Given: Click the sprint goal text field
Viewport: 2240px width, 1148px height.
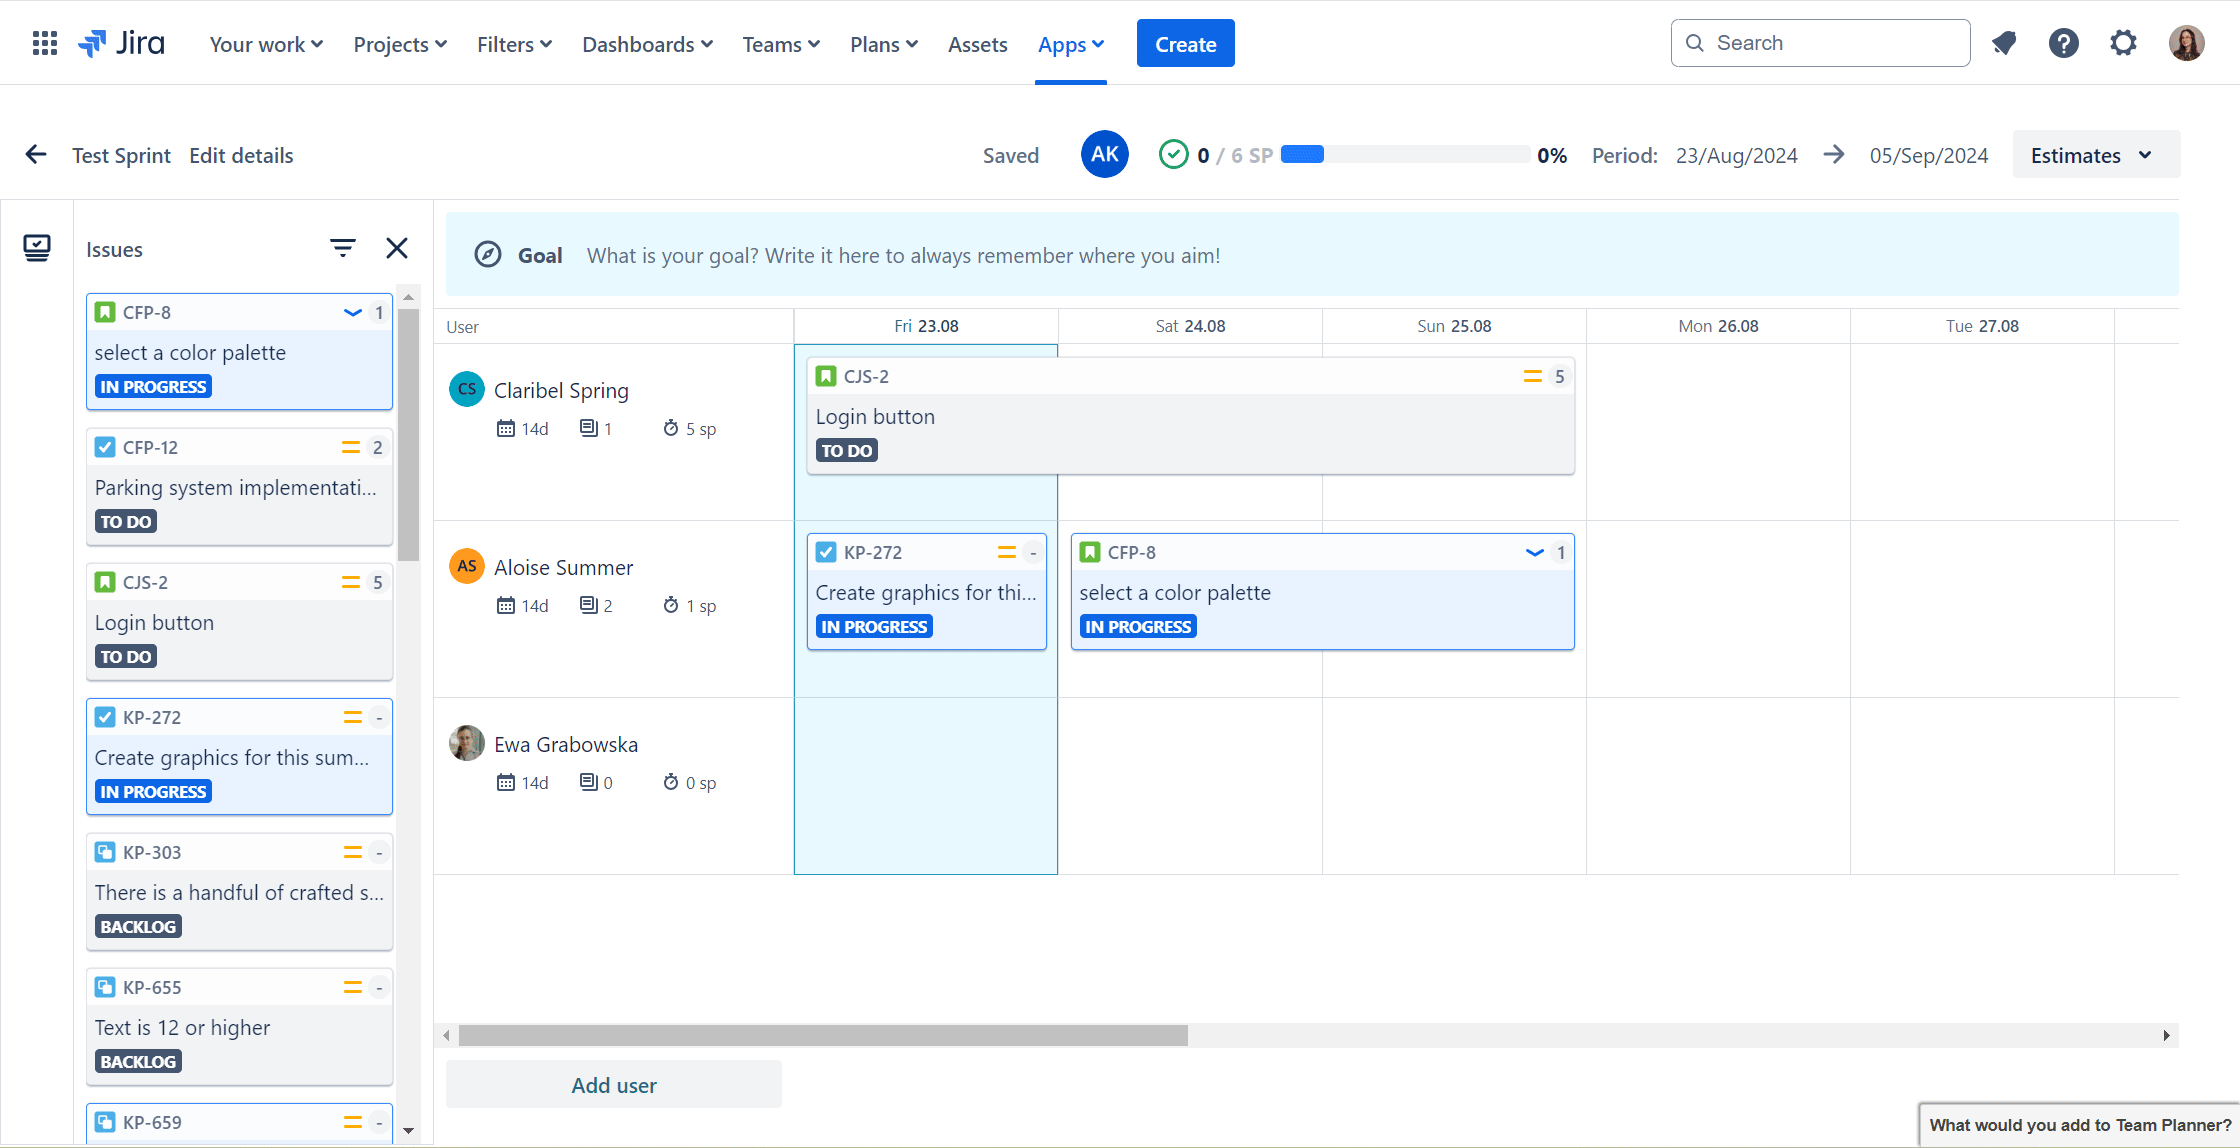Looking at the screenshot, I should [x=904, y=255].
